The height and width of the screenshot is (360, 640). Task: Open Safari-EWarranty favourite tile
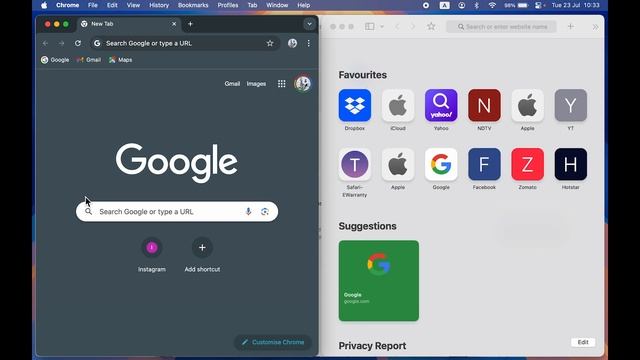click(x=355, y=164)
